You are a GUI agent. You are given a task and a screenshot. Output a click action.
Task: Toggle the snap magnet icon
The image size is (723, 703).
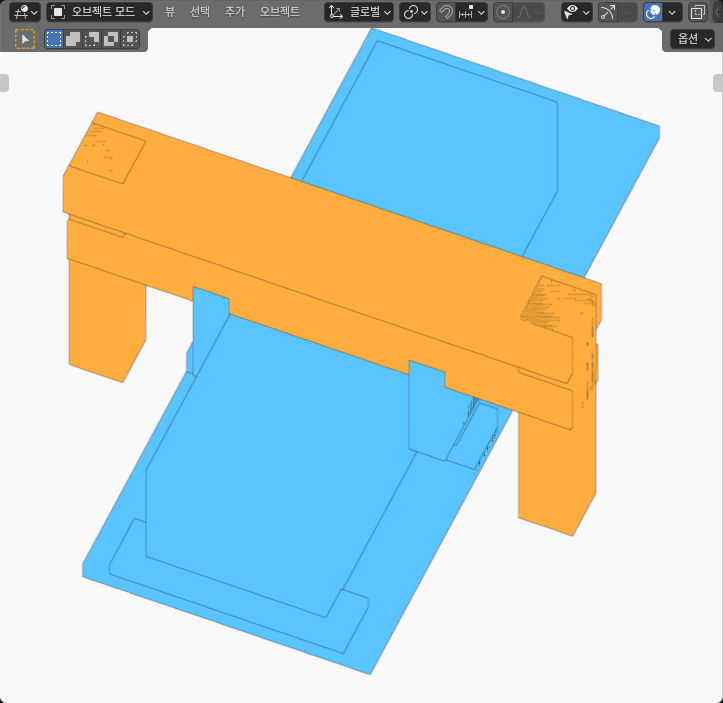click(445, 12)
